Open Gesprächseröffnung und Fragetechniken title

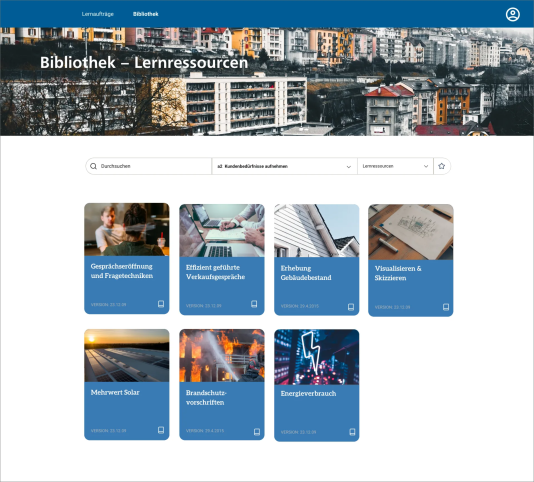coord(122,271)
